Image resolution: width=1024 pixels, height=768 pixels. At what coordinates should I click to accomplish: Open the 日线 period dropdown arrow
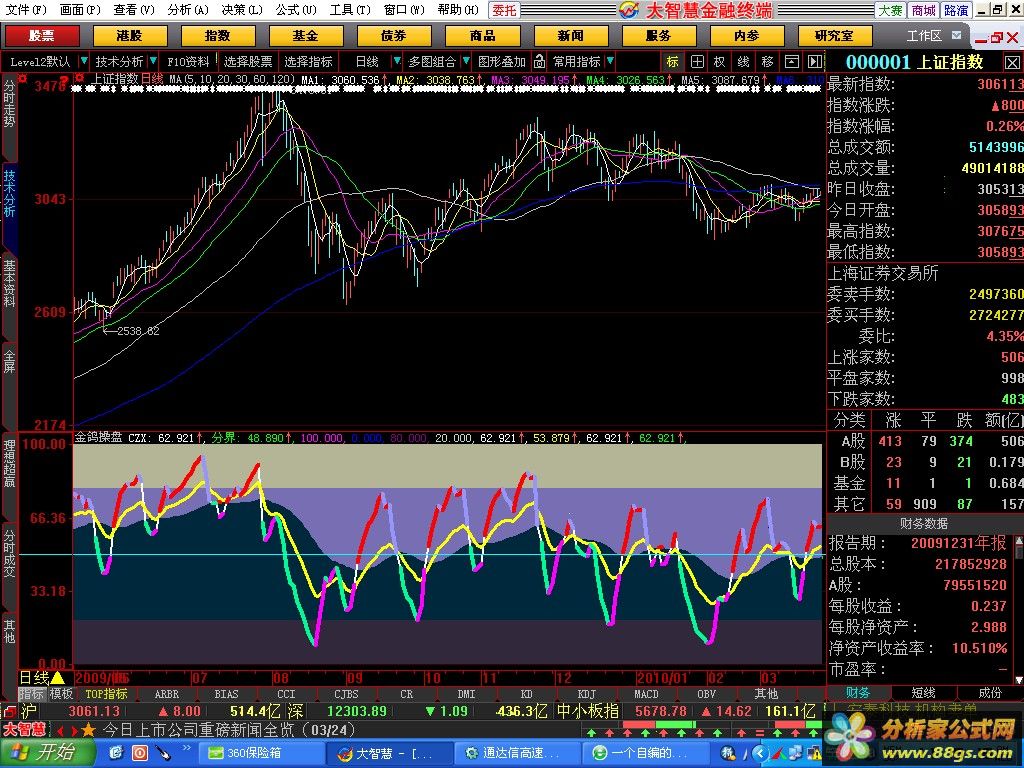pyautogui.click(x=396, y=61)
